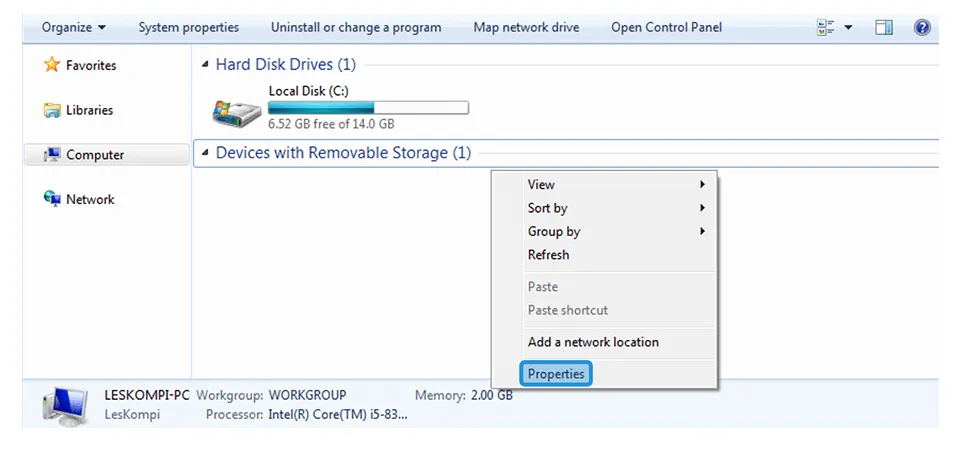Image resolution: width=978 pixels, height=453 pixels.
Task: Select the Computer icon in sidebar
Action: (x=52, y=155)
